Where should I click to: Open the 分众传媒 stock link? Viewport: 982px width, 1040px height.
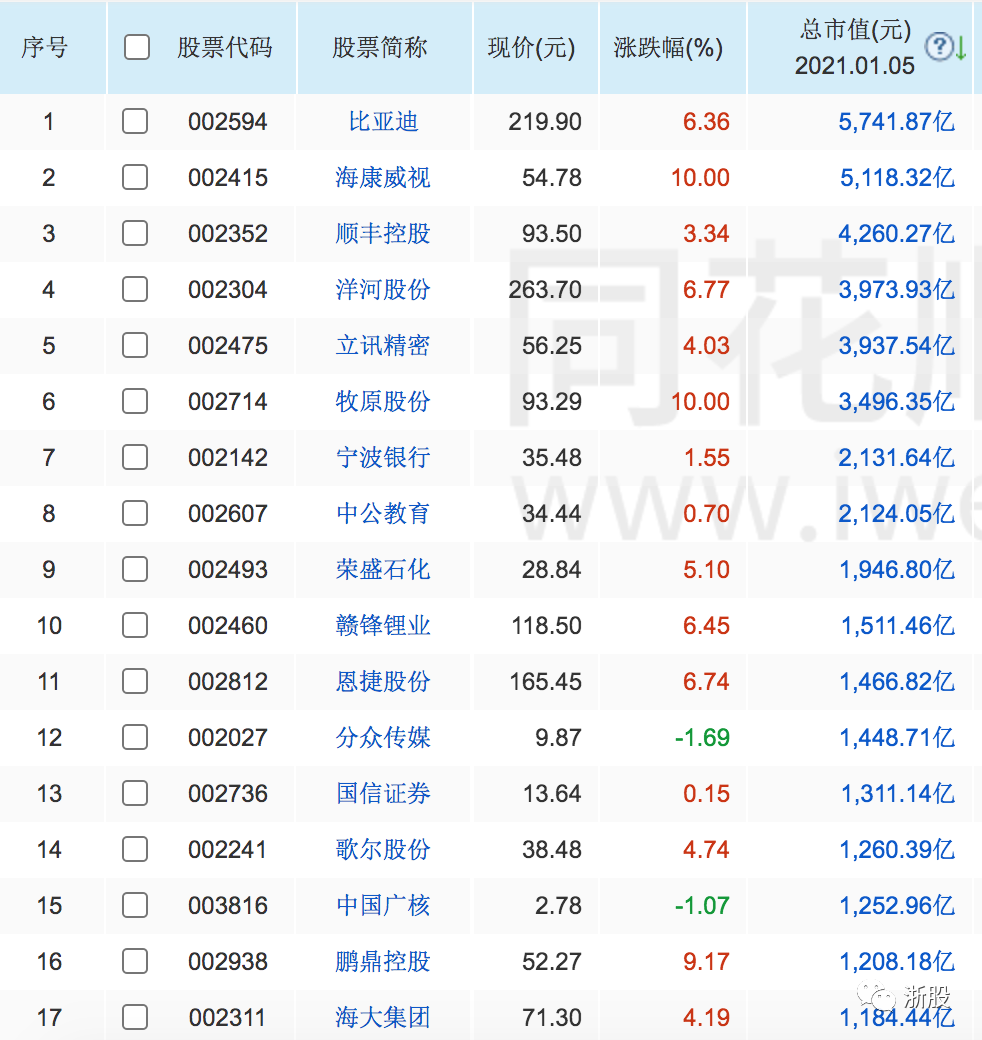point(383,737)
